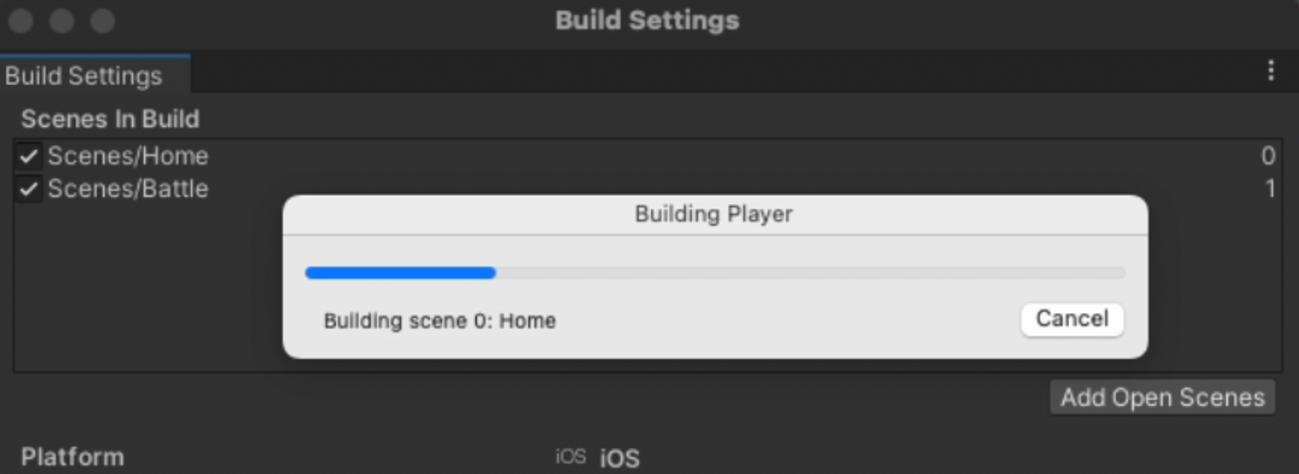
Task: Click the window zoom button
Action: coord(102,21)
